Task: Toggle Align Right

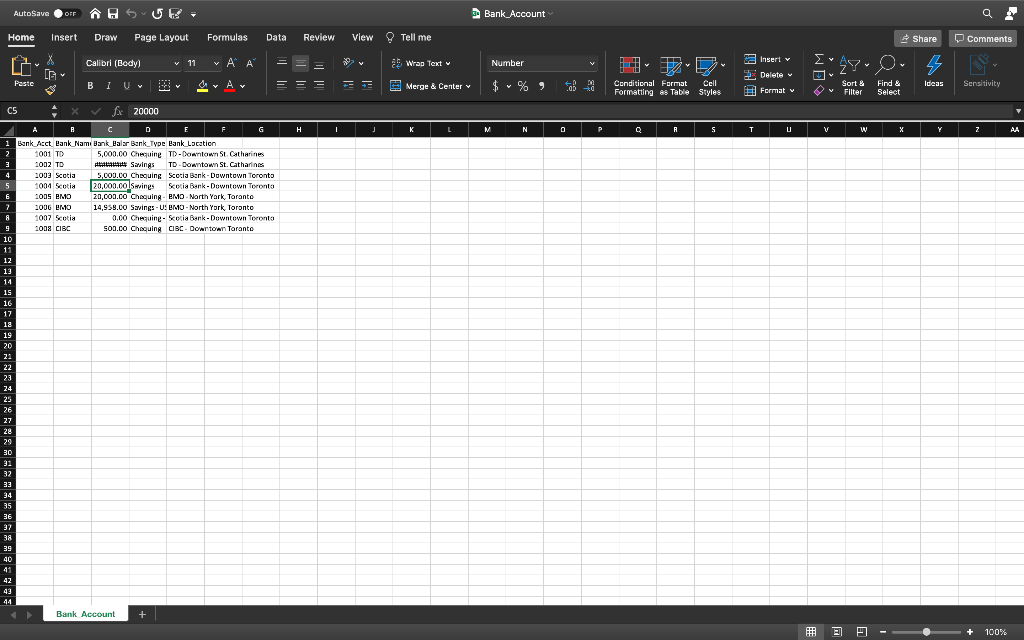Action: tap(319, 86)
